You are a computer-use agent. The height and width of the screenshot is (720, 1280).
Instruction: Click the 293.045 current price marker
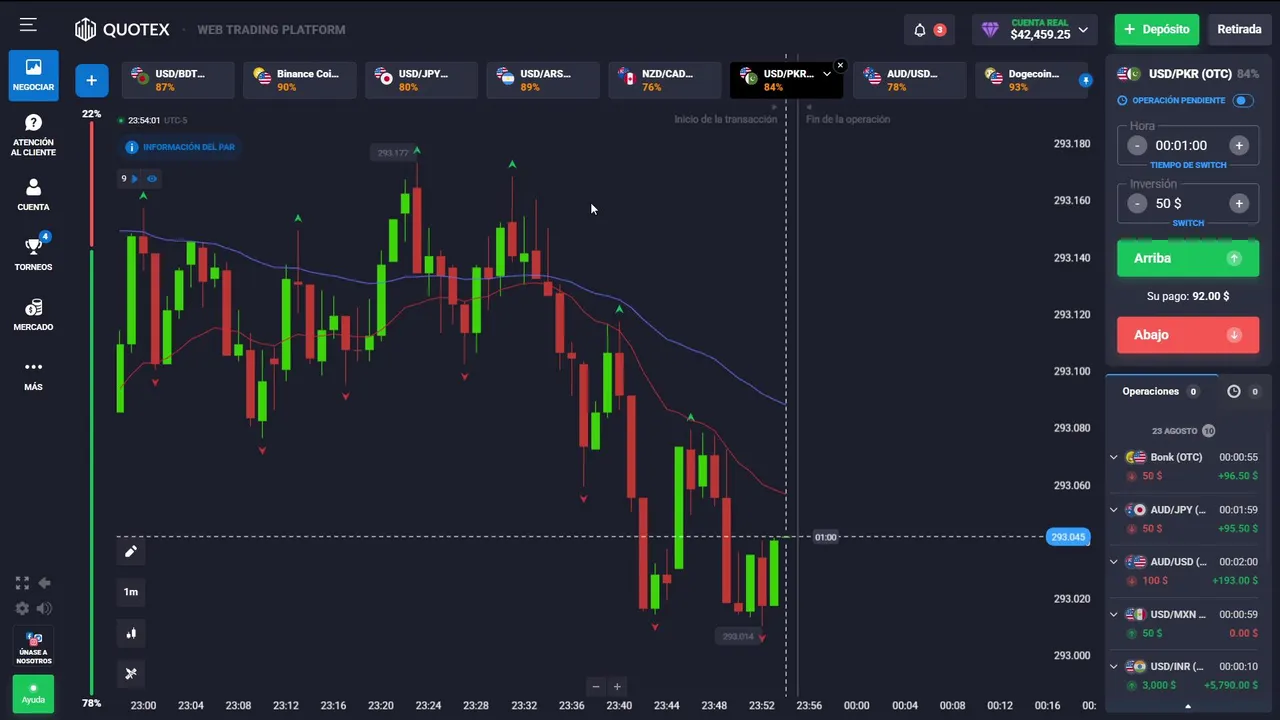pyautogui.click(x=1068, y=537)
